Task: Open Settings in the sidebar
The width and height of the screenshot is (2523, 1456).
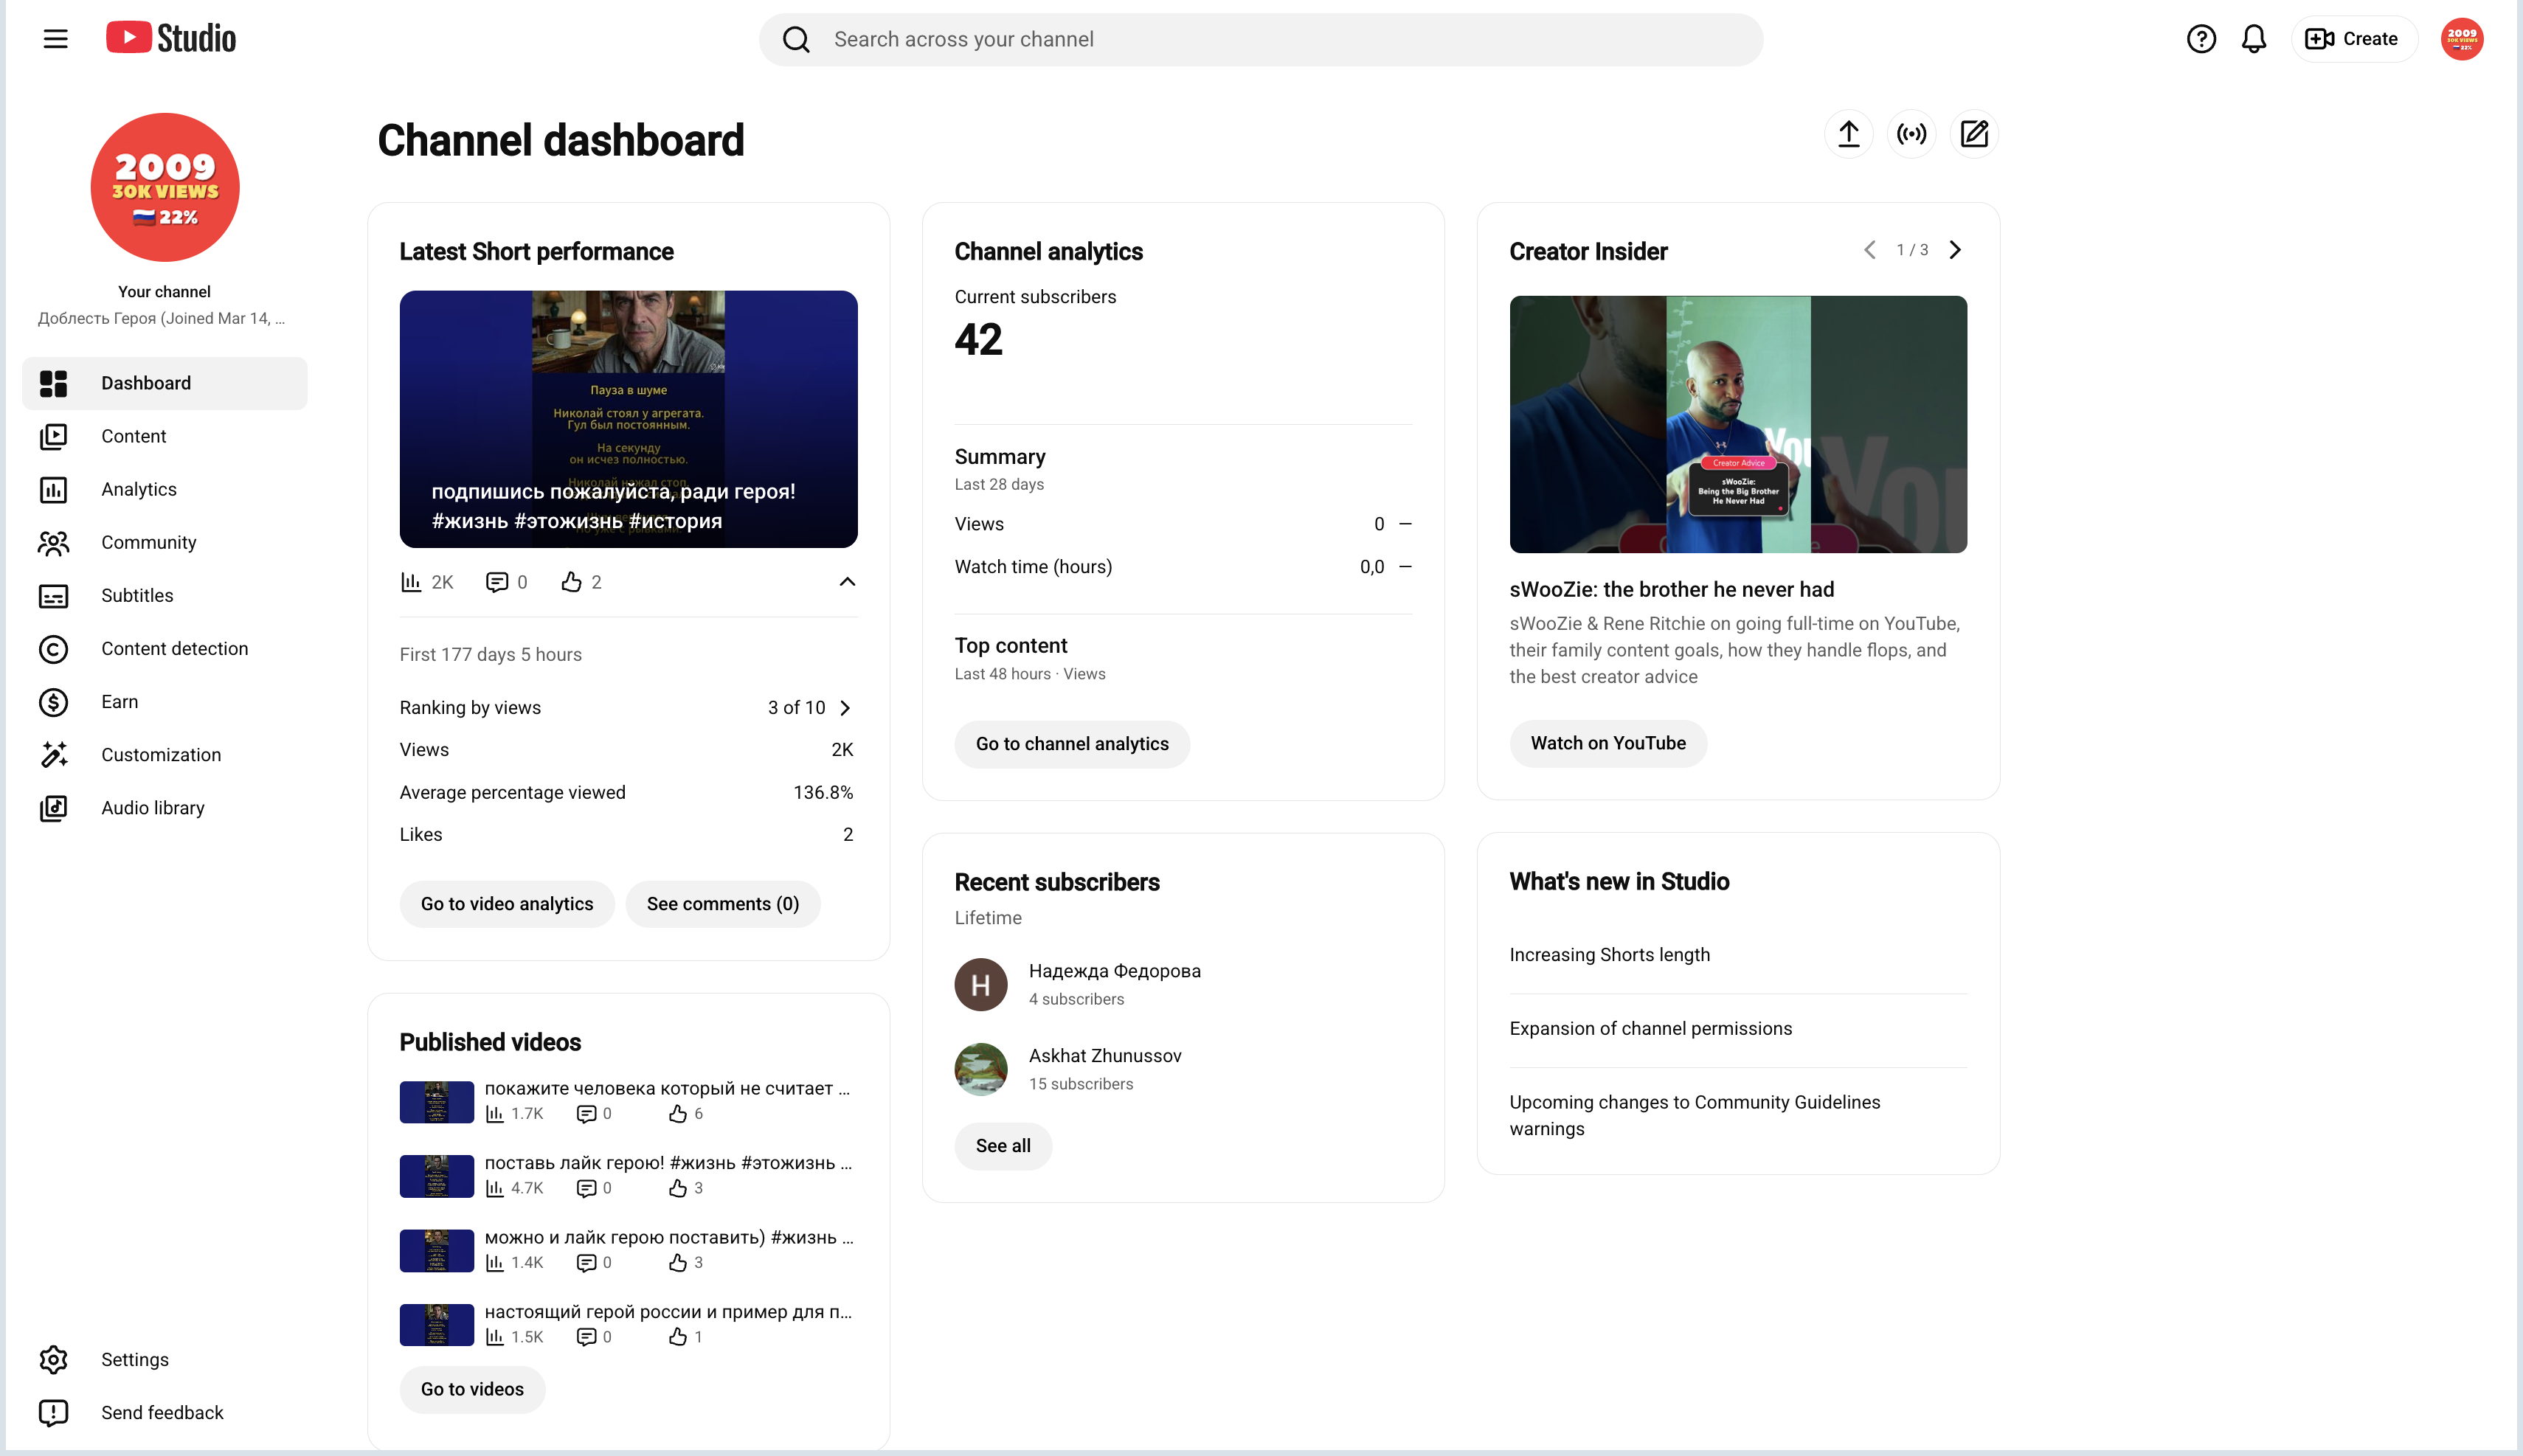Action: [x=165, y=1359]
